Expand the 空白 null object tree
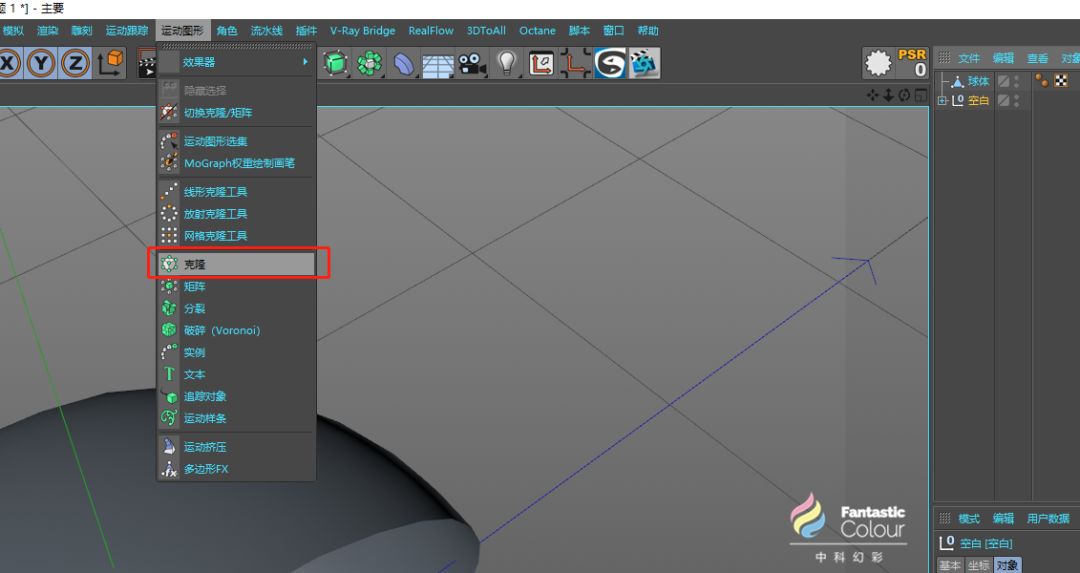This screenshot has height=573, width=1080. click(942, 101)
